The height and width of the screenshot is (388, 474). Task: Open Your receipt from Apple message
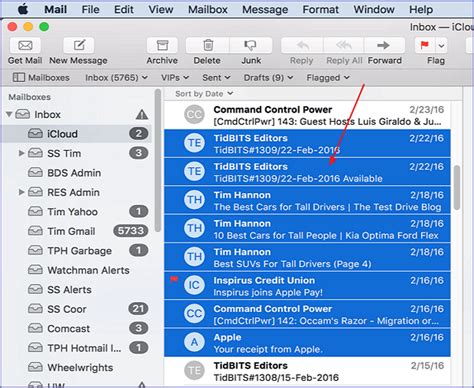(307, 343)
